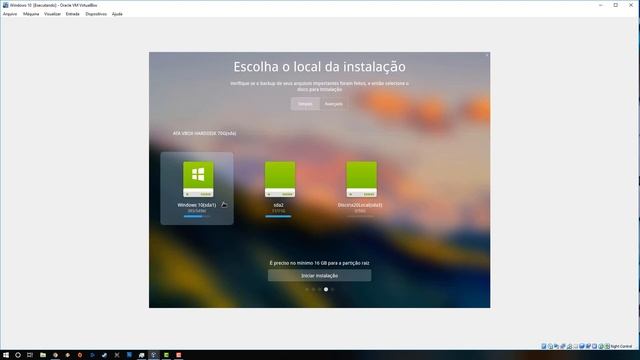Click the Windows 10(sda1) usage bar
Image resolution: width=640 pixels, height=360 pixels.
coord(197,216)
